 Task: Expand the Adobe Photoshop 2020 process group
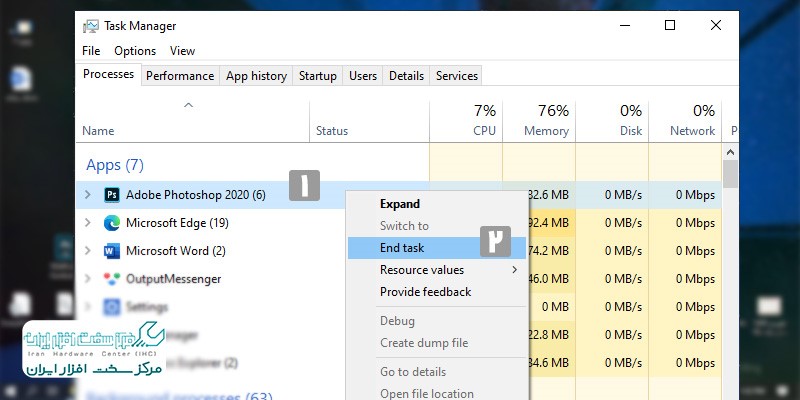[88, 195]
